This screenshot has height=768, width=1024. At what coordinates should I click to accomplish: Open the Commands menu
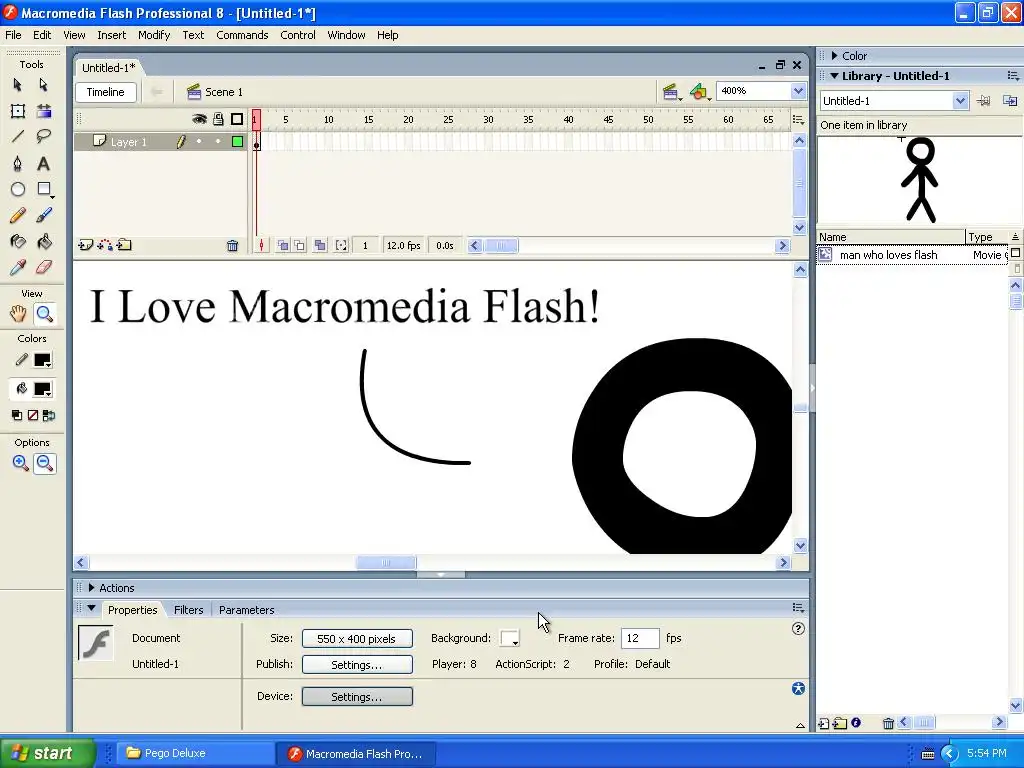coord(242,35)
